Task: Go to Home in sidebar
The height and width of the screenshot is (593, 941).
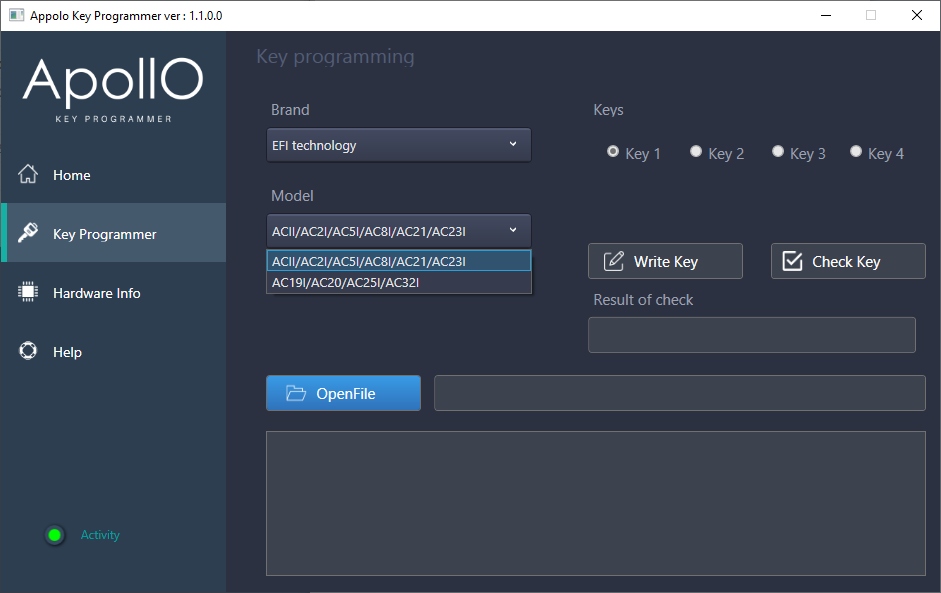Action: pos(113,175)
